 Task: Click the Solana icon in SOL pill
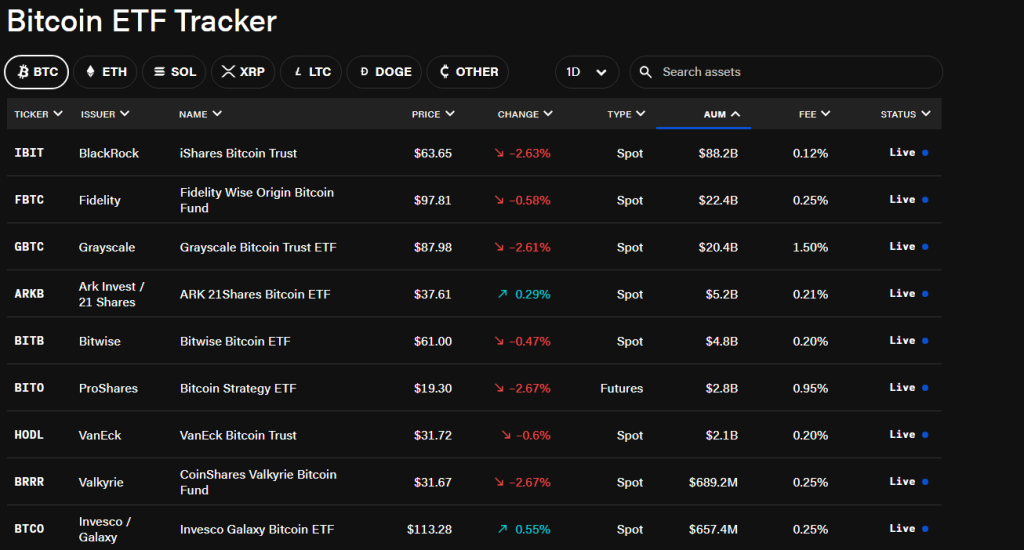[x=158, y=72]
